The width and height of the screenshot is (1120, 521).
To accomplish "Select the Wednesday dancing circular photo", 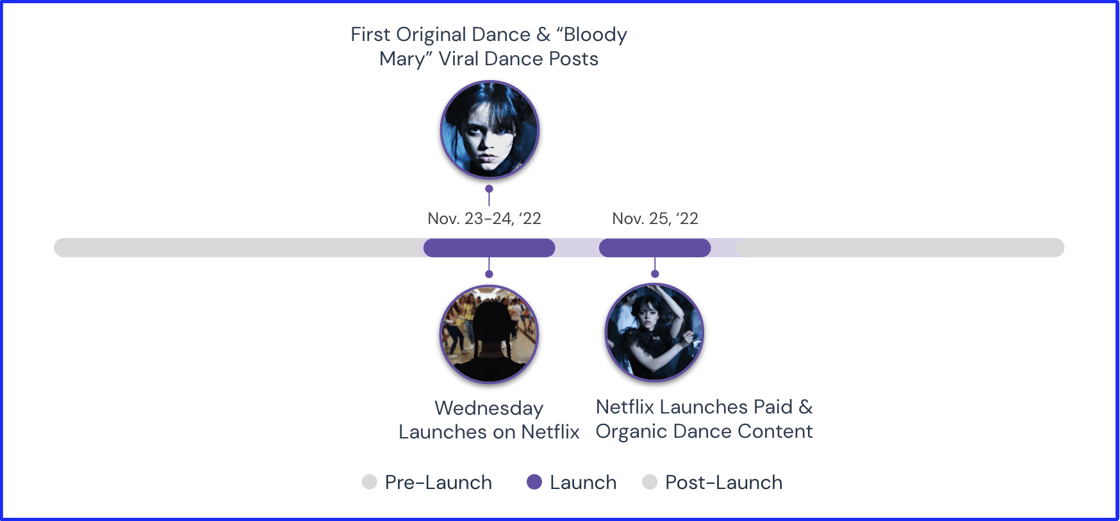I will click(x=655, y=333).
